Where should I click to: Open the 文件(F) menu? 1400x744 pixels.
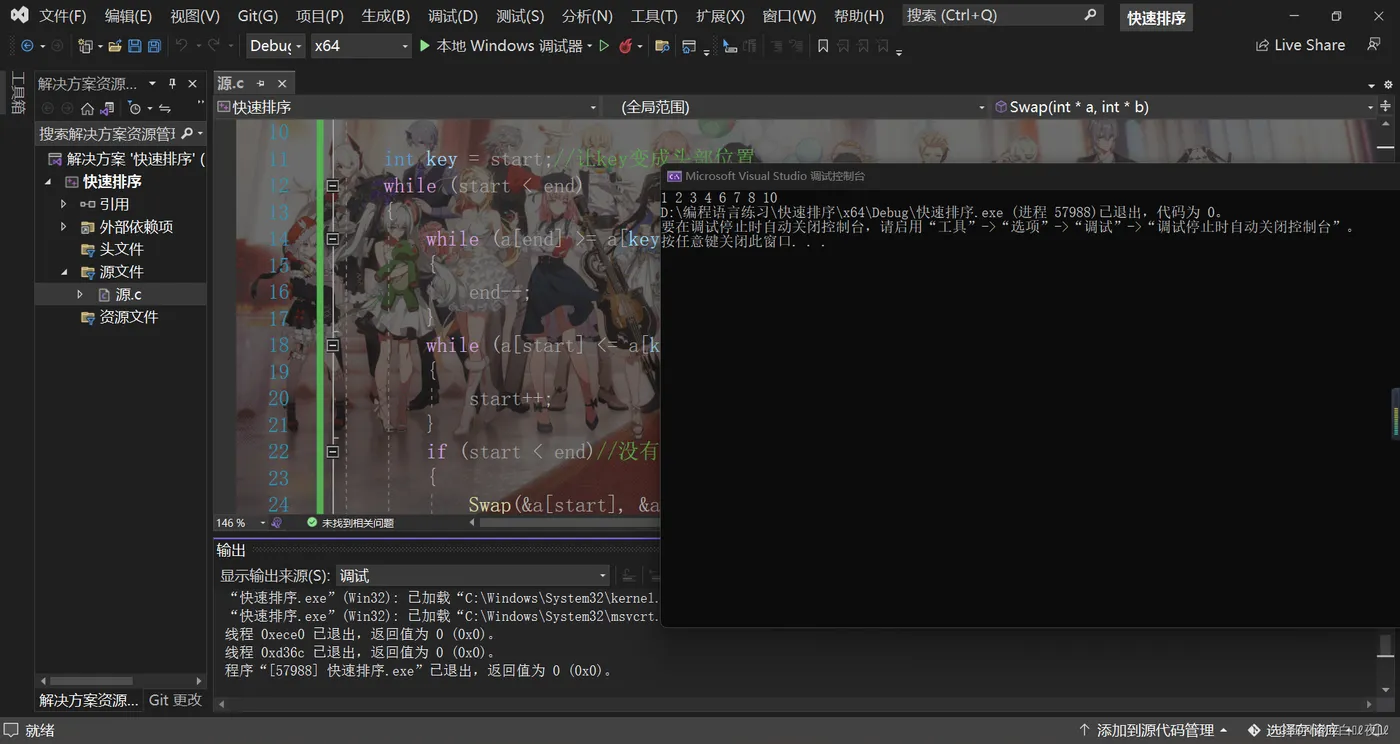[63, 16]
